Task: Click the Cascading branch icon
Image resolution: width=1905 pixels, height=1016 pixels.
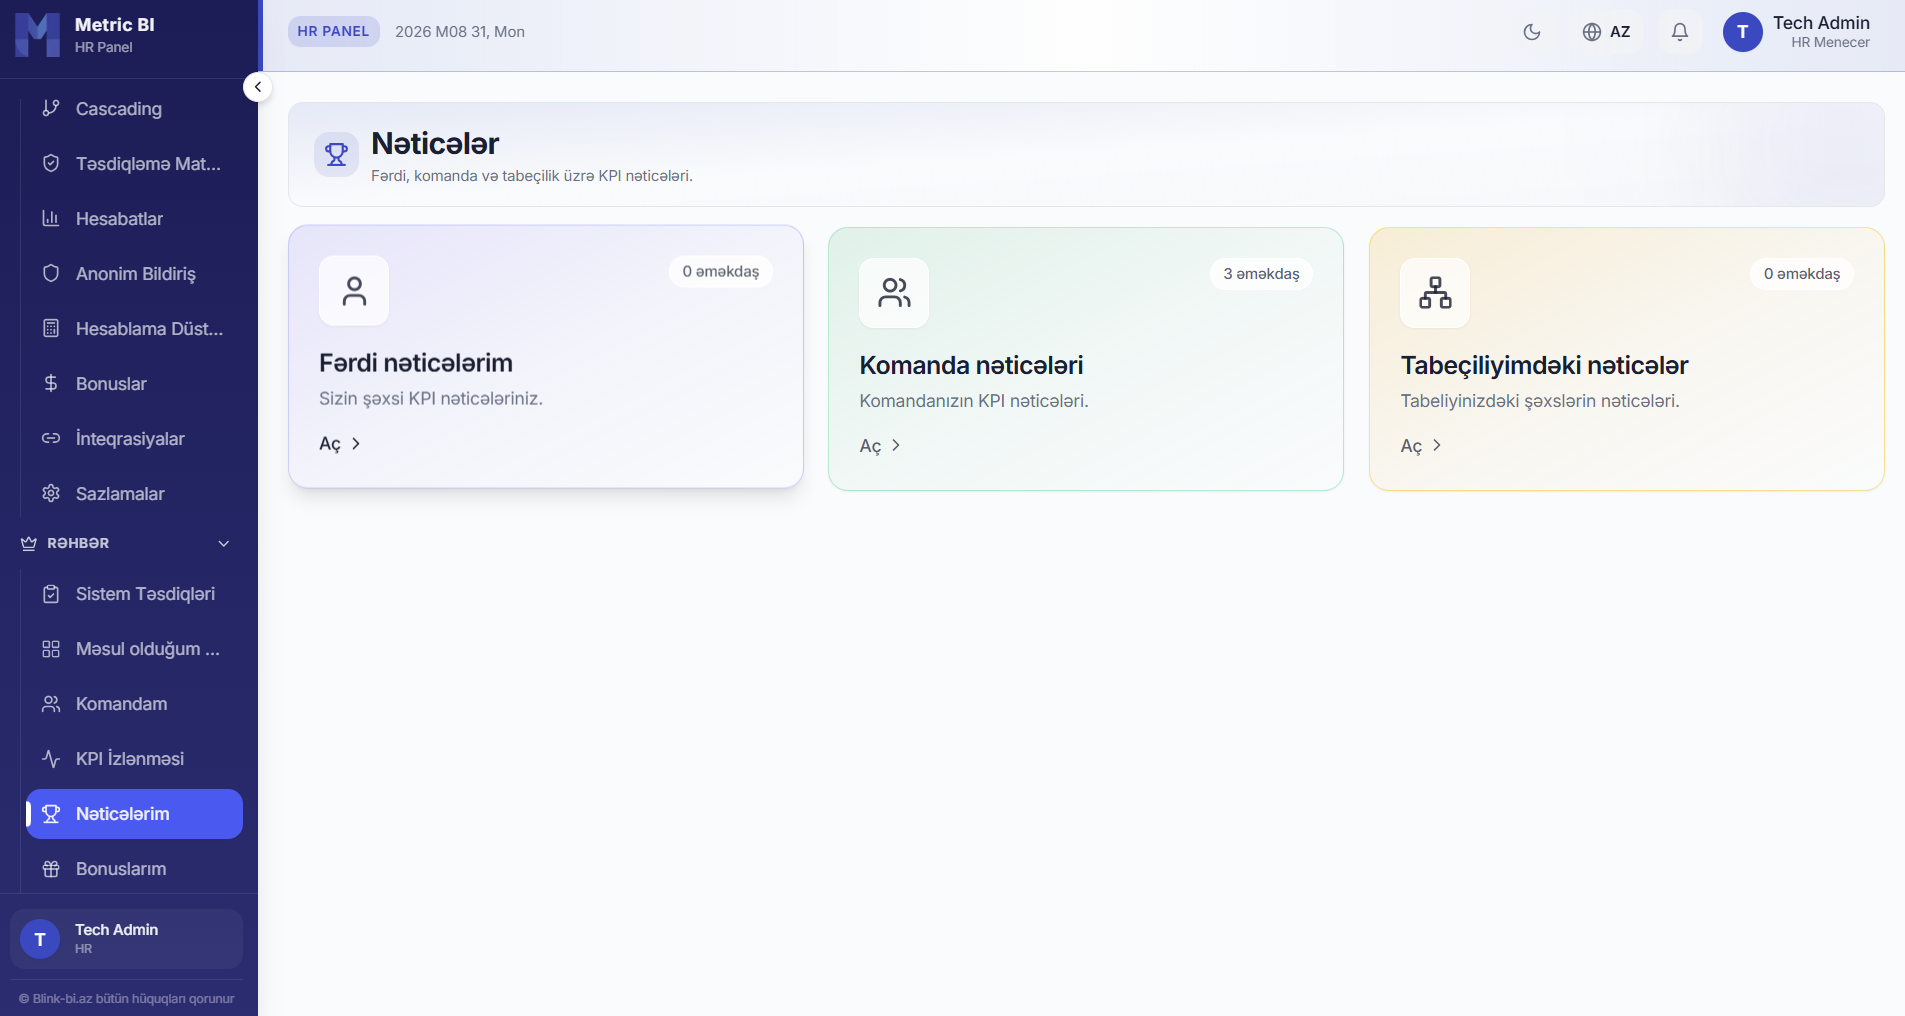Action: coord(51,108)
